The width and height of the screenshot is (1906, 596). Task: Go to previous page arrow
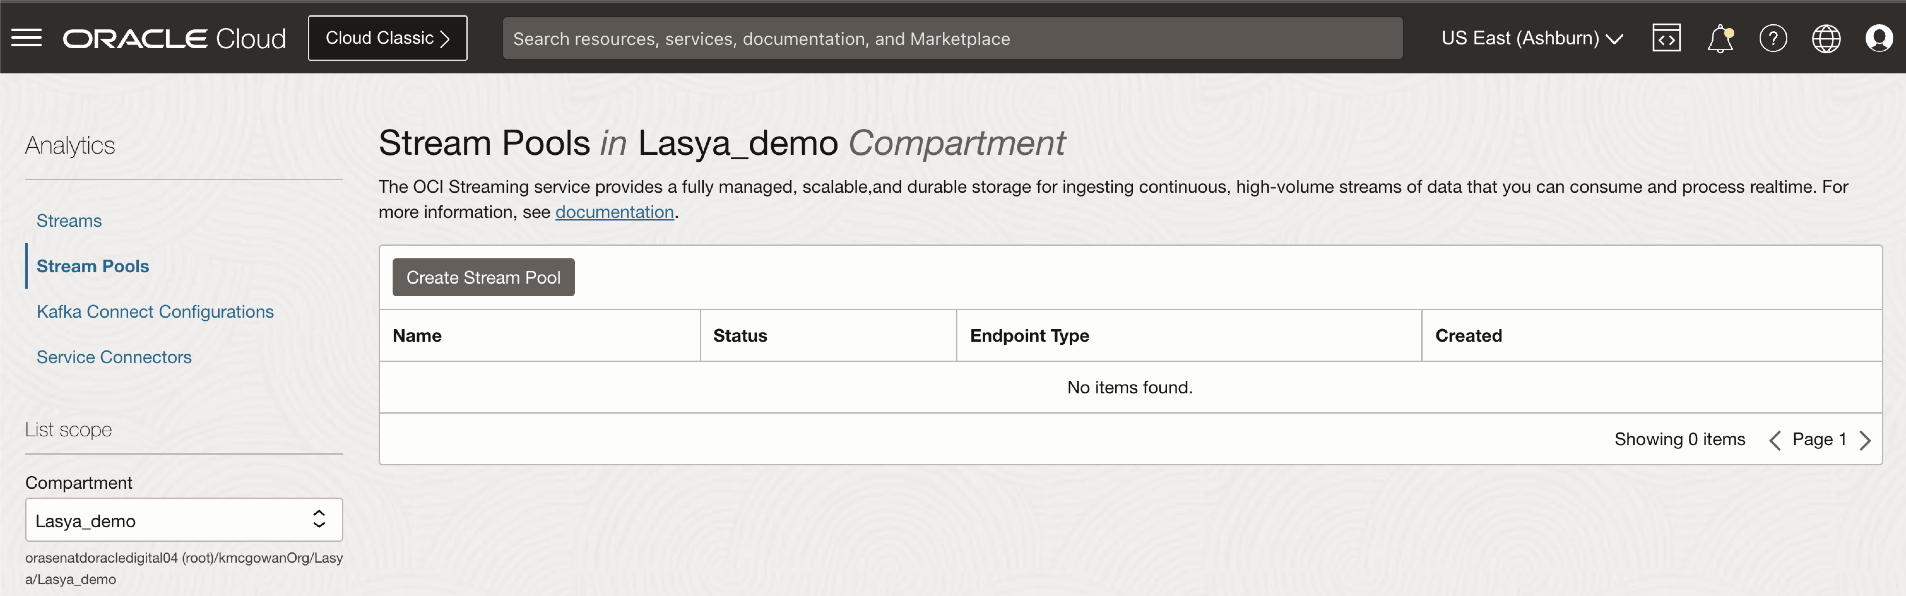[x=1774, y=440]
